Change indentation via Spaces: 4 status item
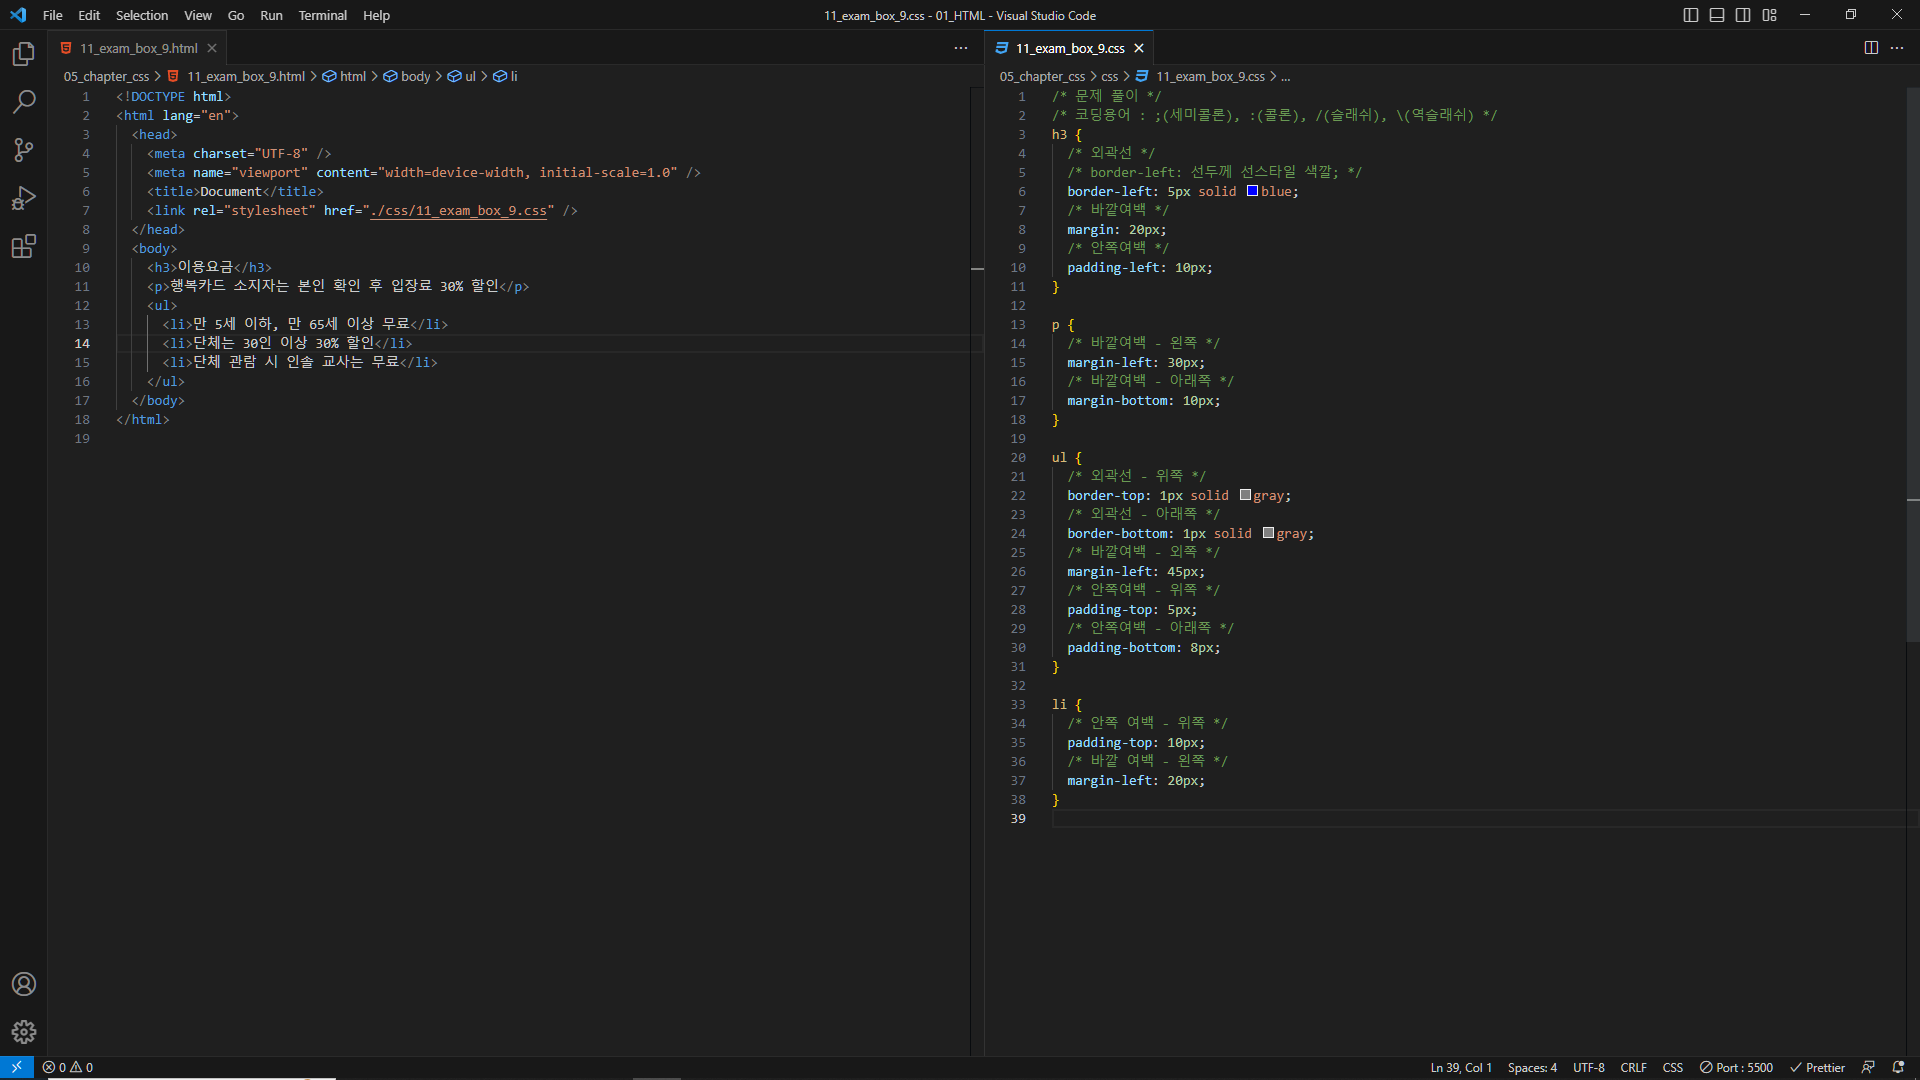 [1532, 1067]
